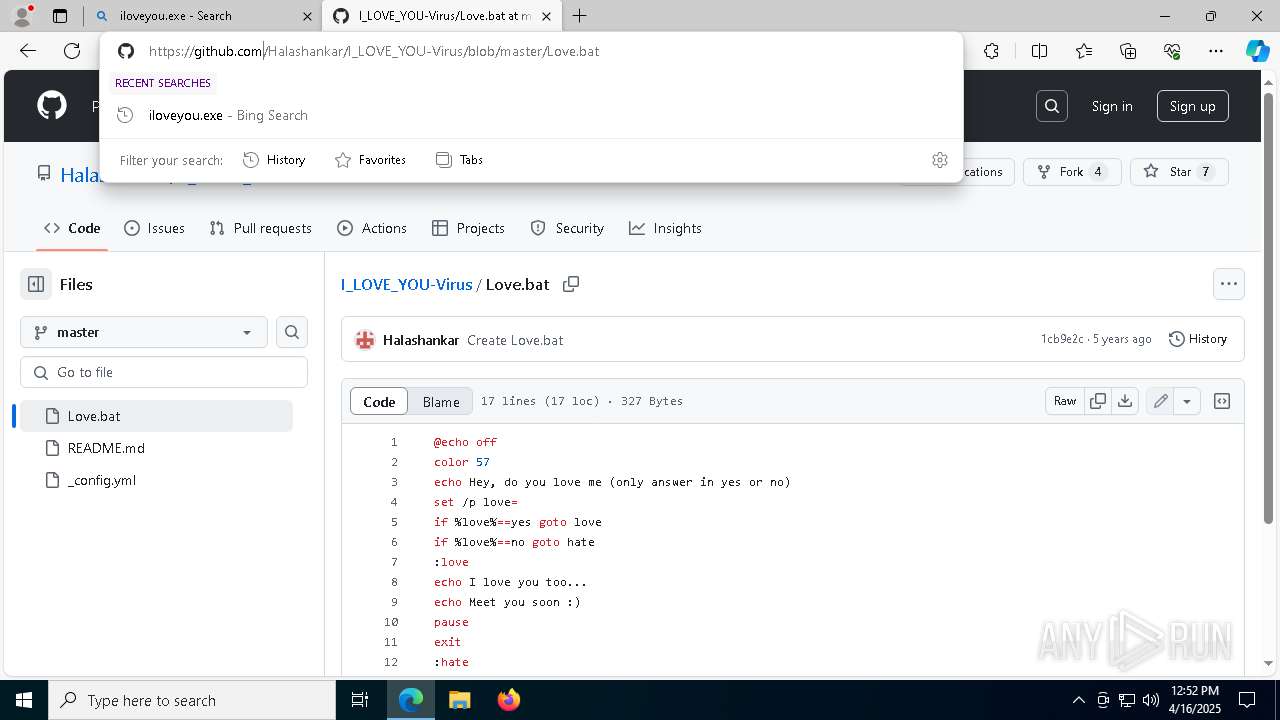Click the Sign up button
The image size is (1280, 720).
1192,106
